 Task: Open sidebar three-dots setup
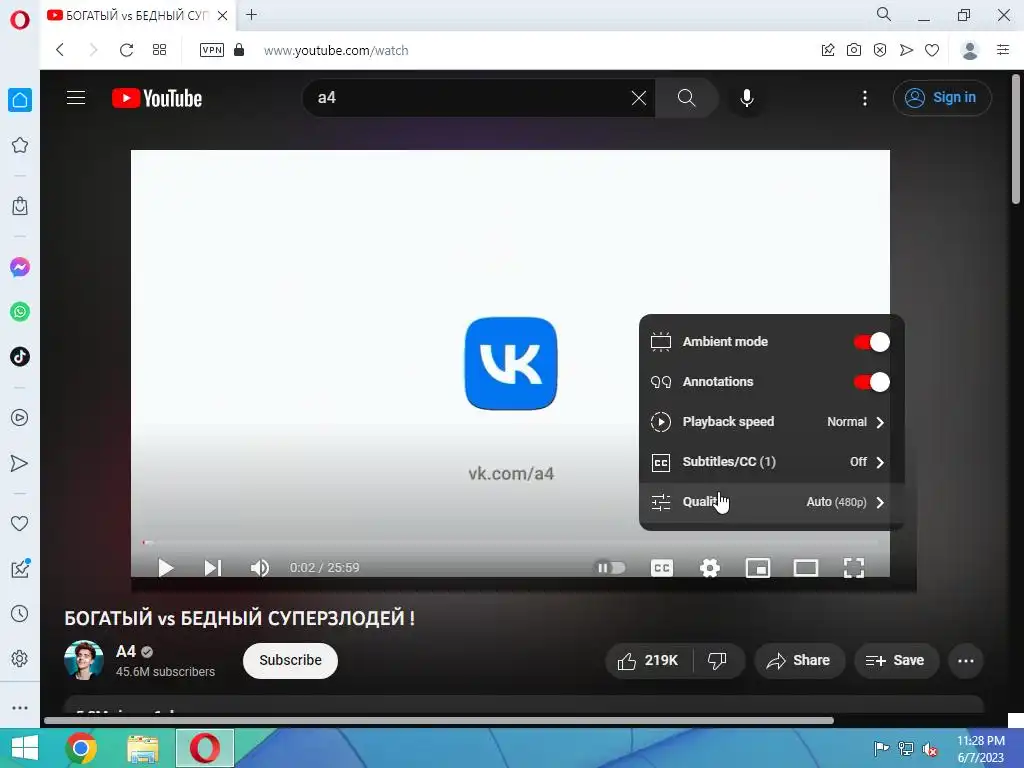(20, 707)
